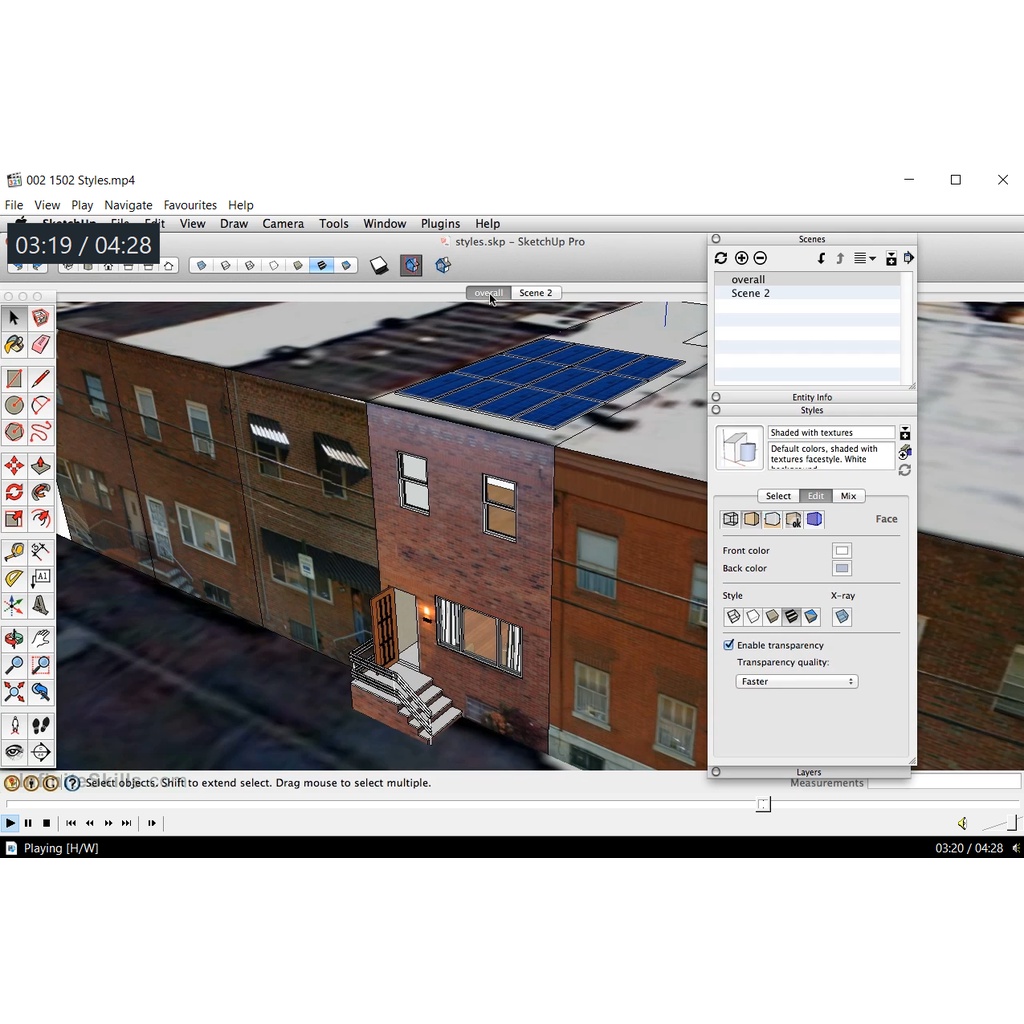The width and height of the screenshot is (1024, 1024).
Task: Collapse the Styles panel
Action: pyautogui.click(x=716, y=410)
